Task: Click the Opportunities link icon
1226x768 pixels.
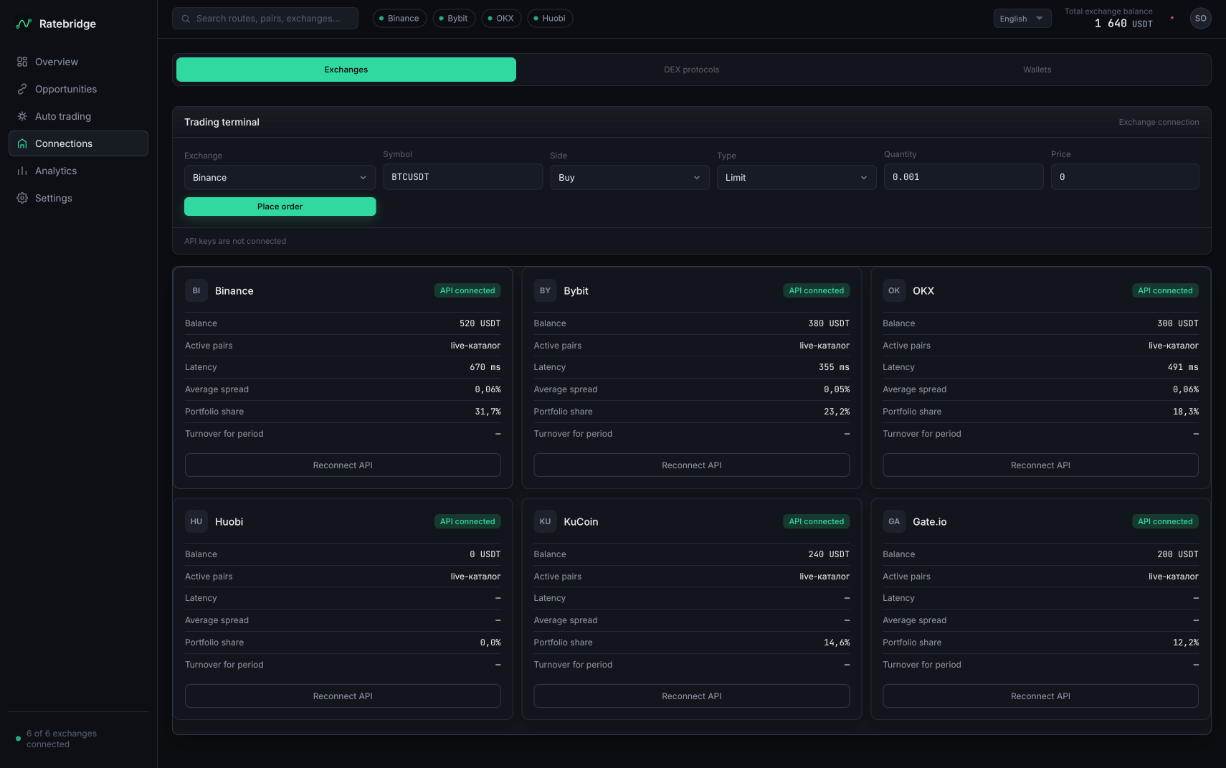Action: pos(22,89)
